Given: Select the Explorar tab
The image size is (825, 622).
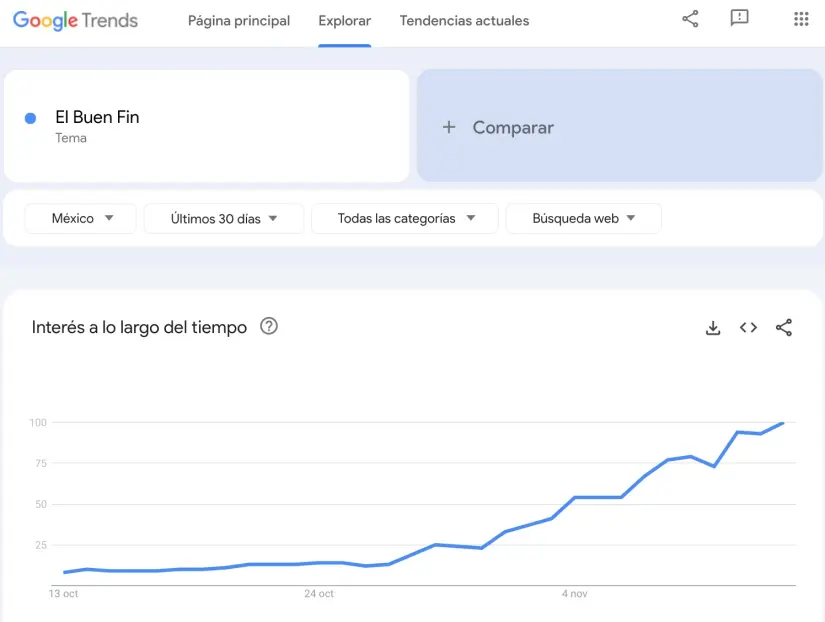Looking at the screenshot, I should [x=345, y=21].
